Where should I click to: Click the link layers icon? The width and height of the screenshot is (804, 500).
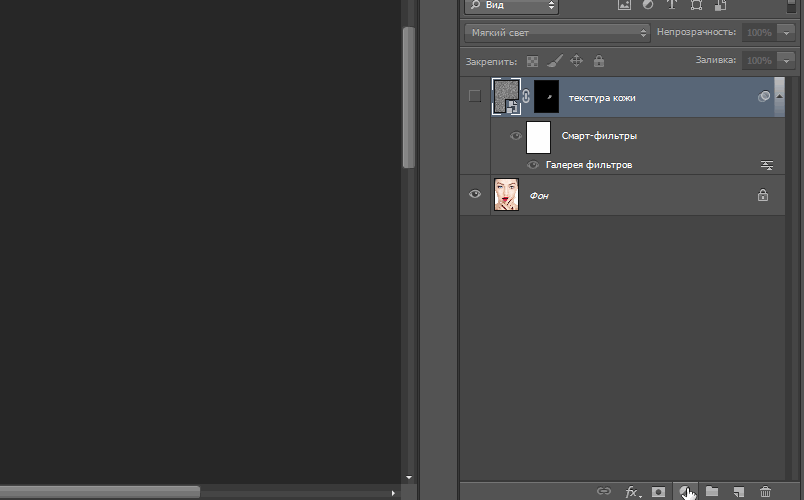click(x=603, y=491)
